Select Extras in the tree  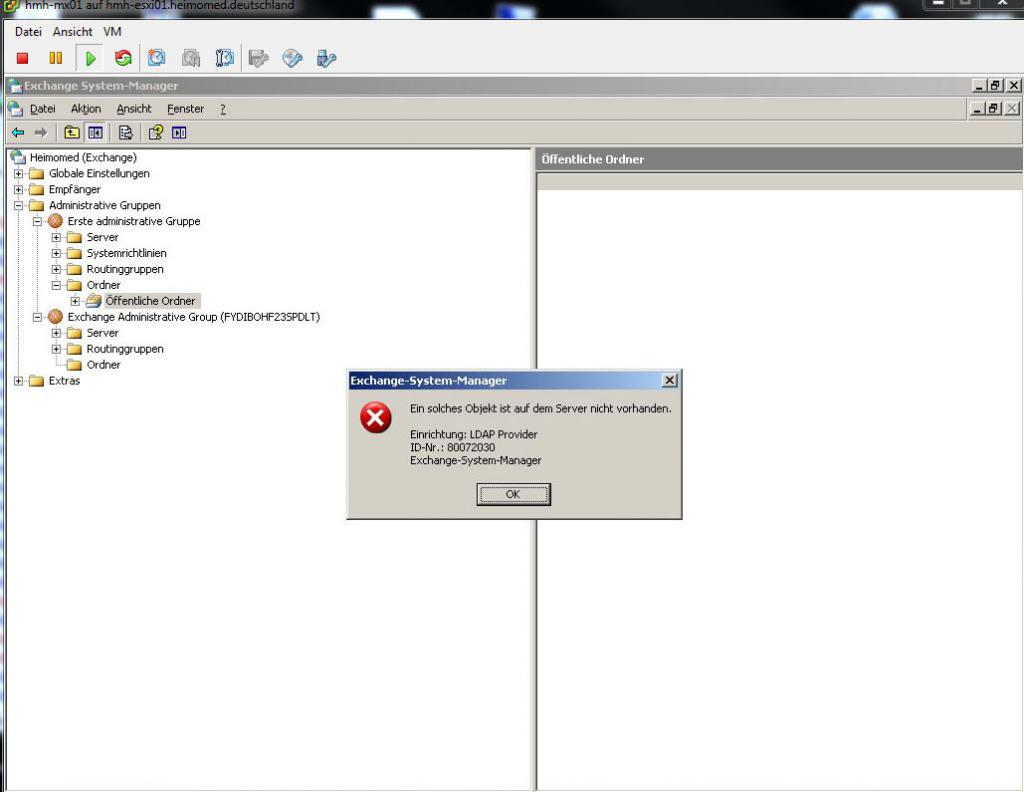point(64,381)
